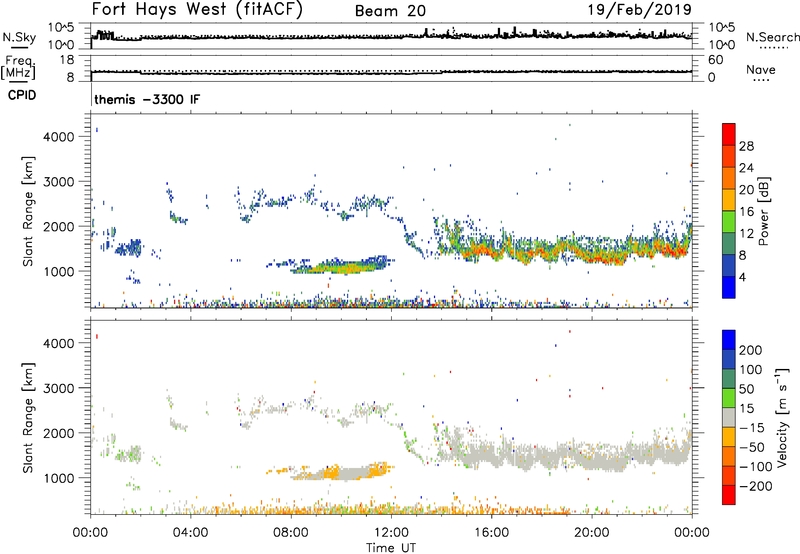The image size is (800, 554).
Task: Click the "12" power colorbar label
Action: (x=746, y=234)
